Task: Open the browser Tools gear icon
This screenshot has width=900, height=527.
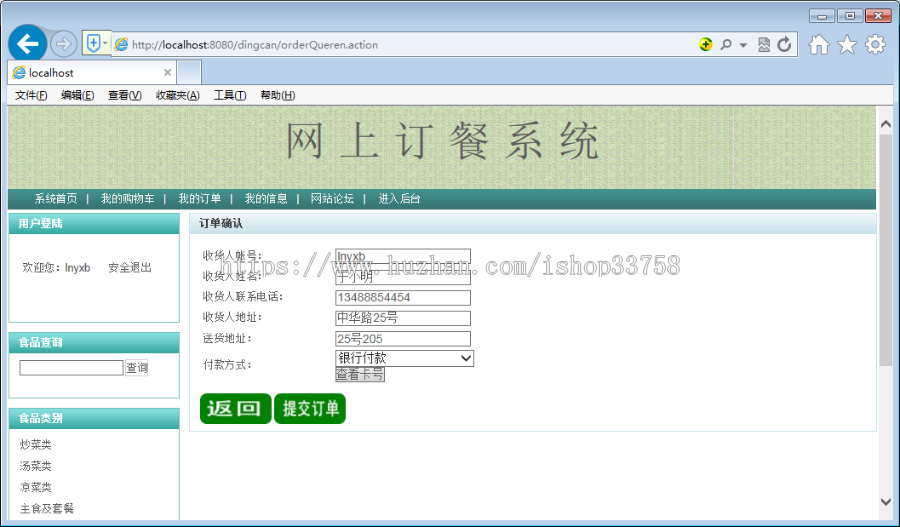Action: click(875, 44)
